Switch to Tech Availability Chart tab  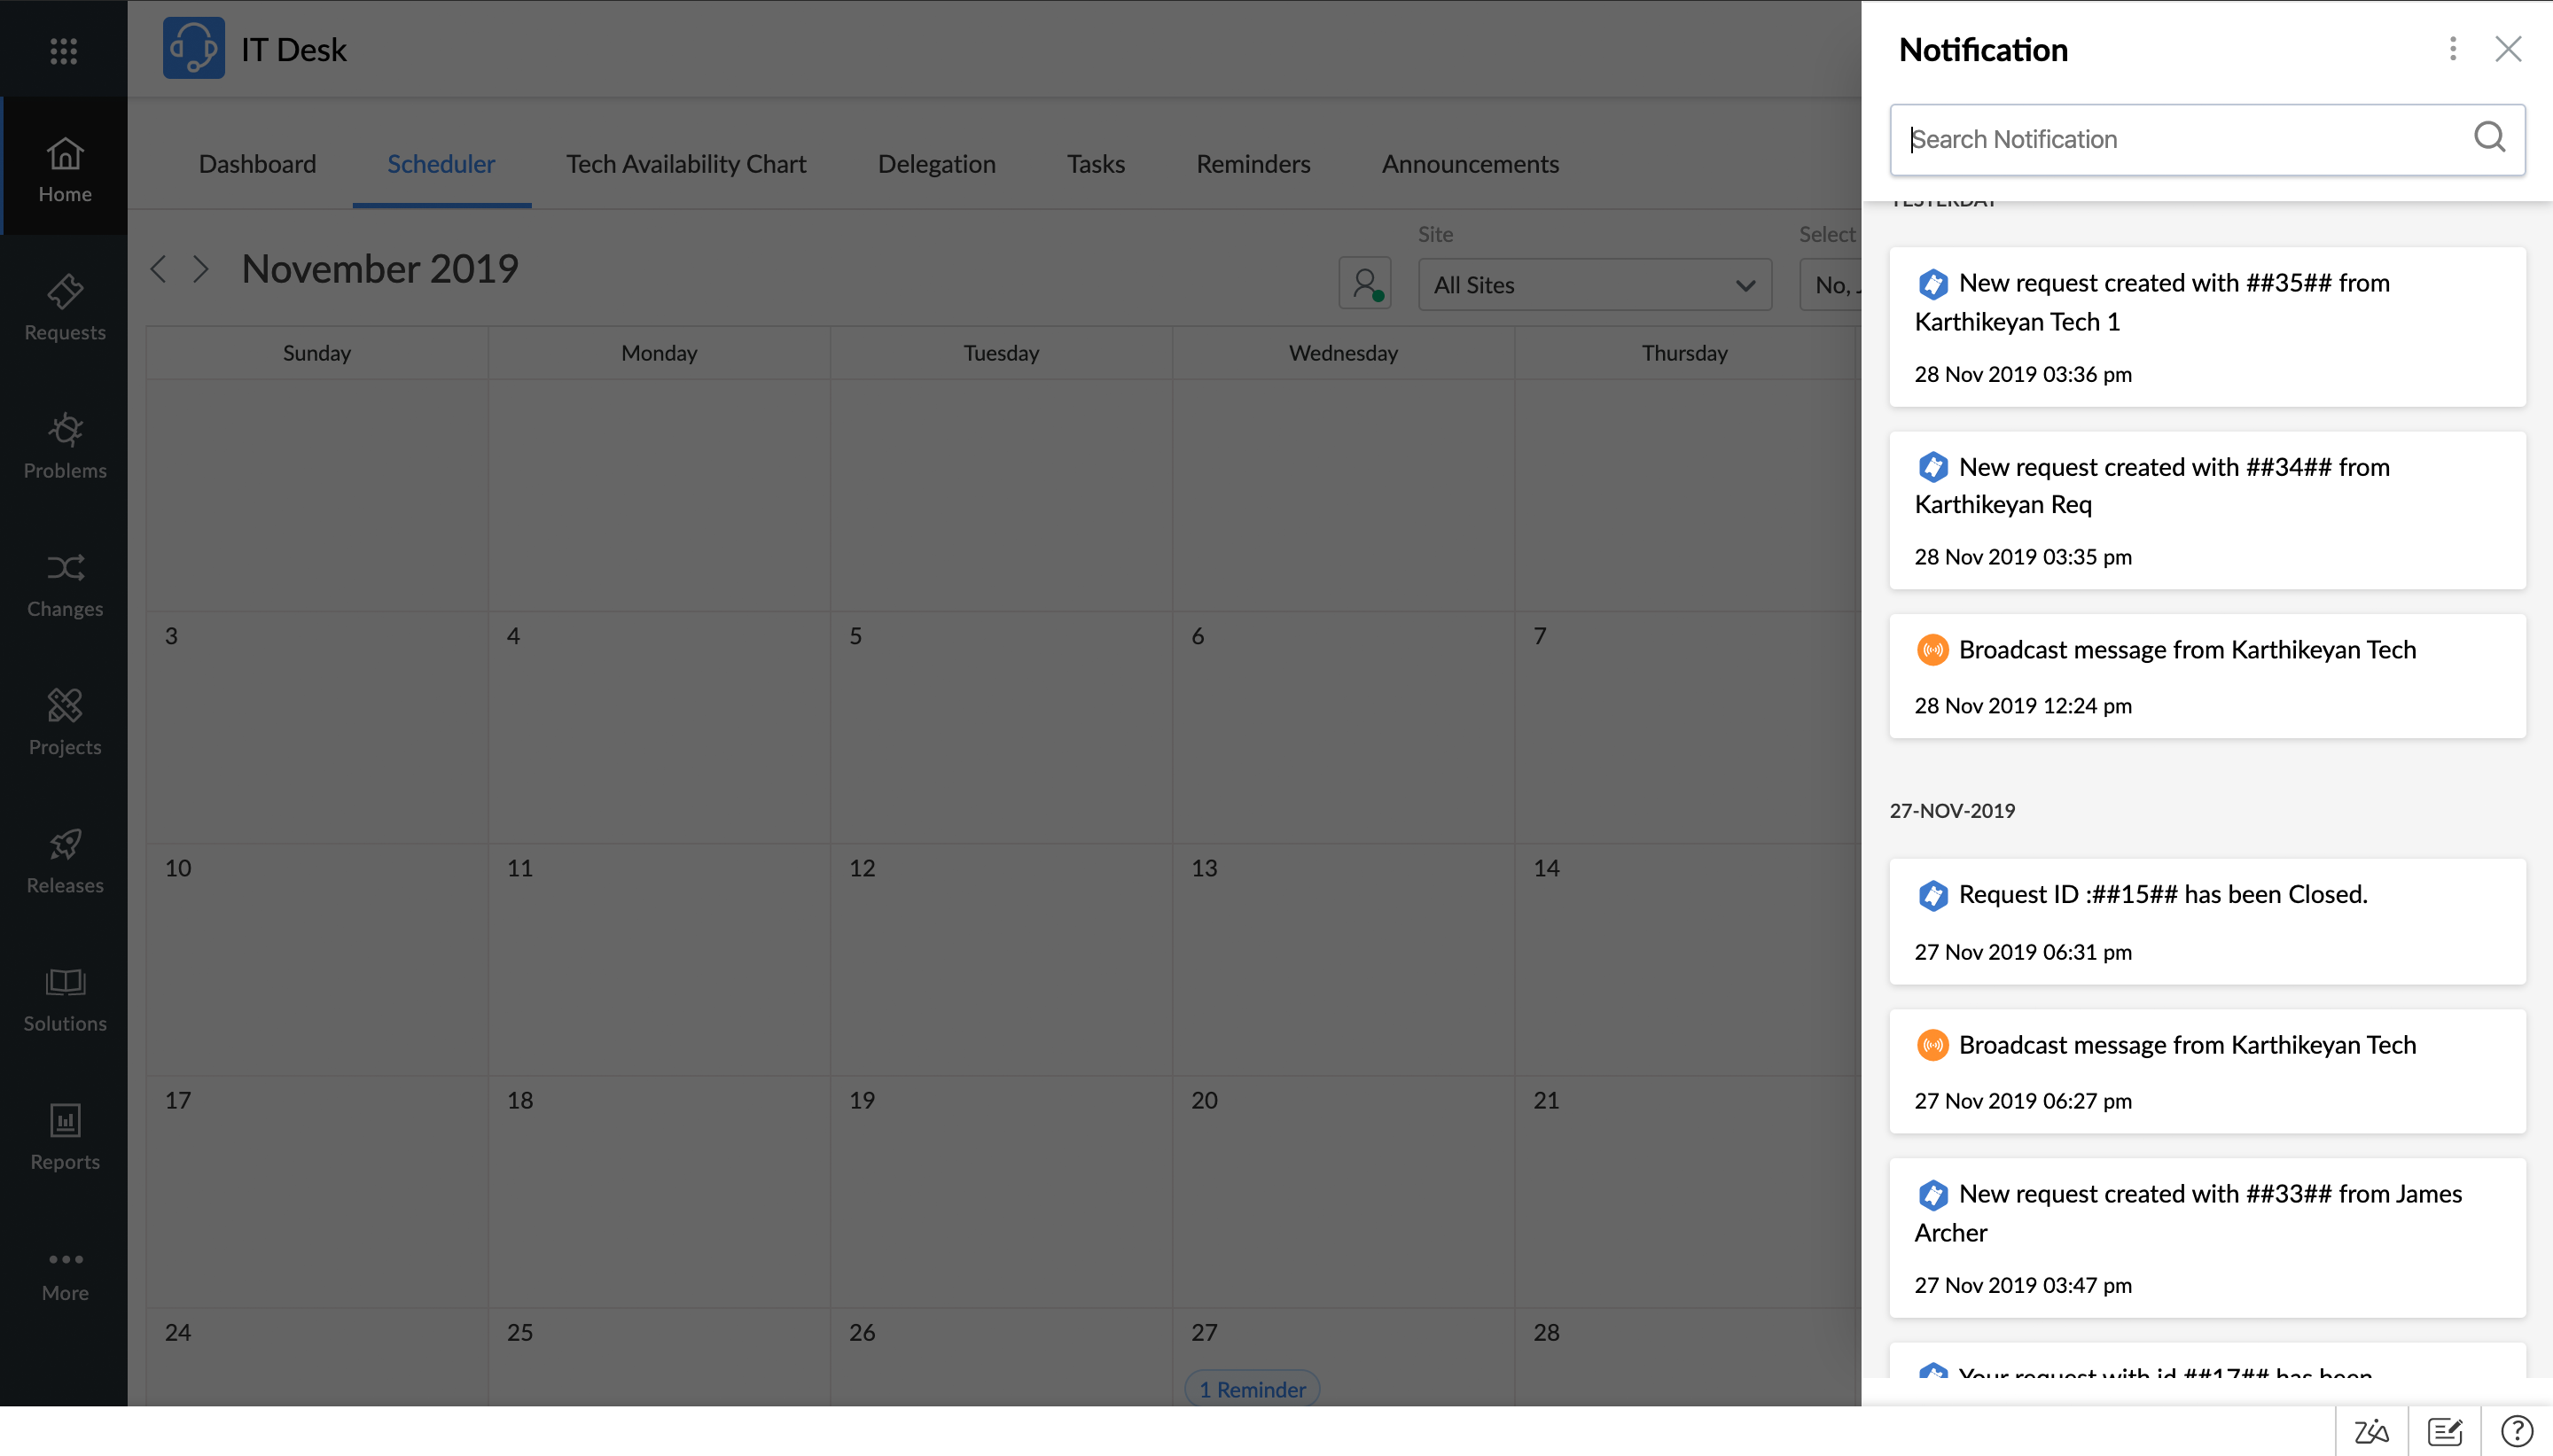pos(686,164)
